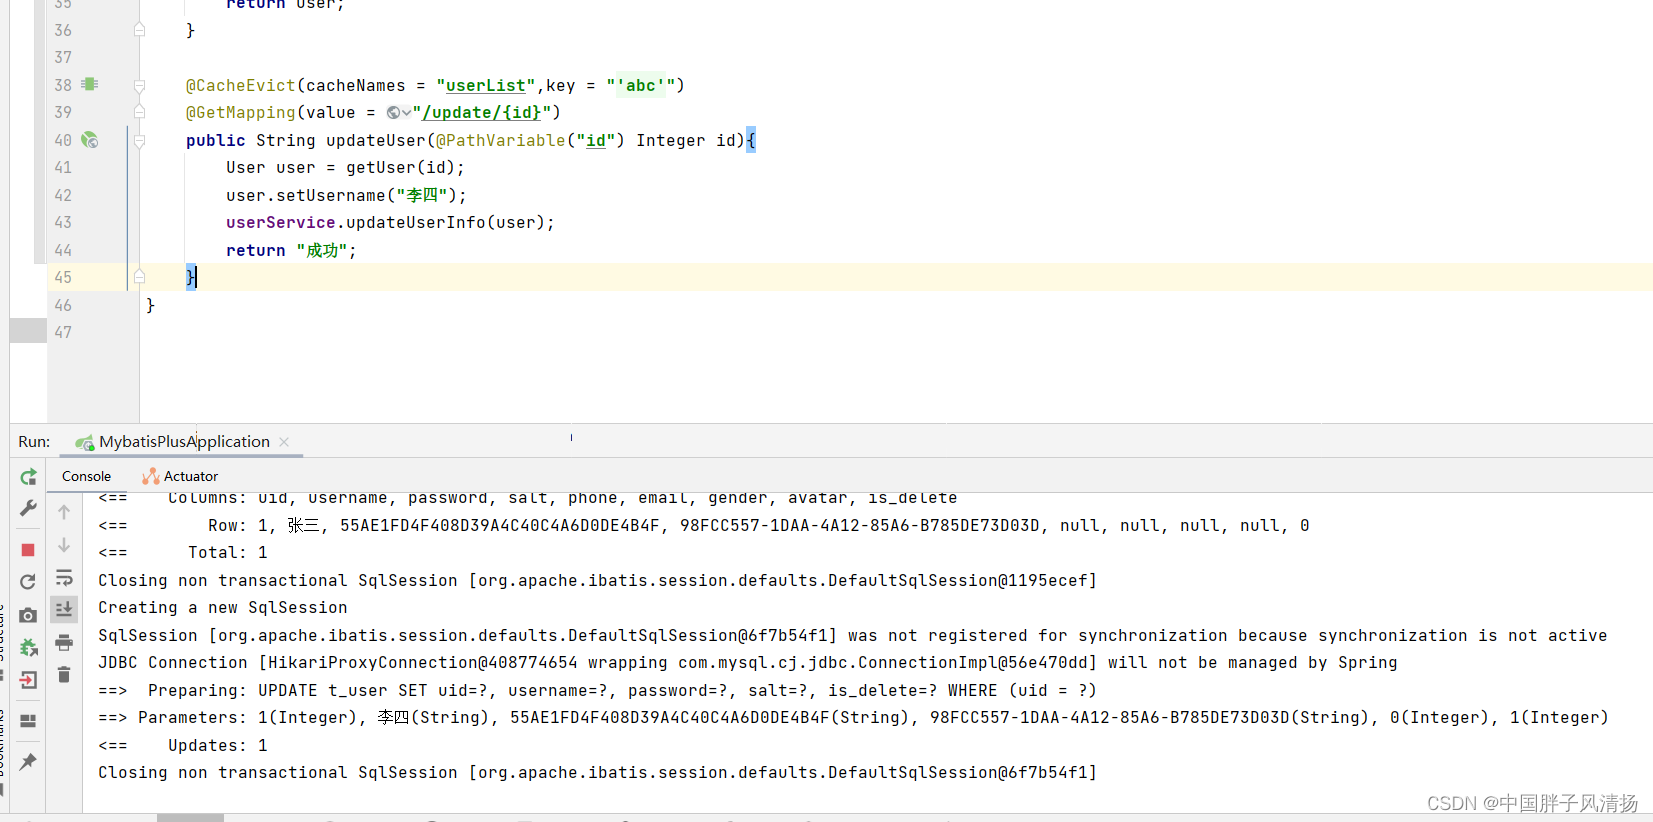This screenshot has width=1653, height=822.
Task: Click the @CacheEvict annotation
Action: click(x=241, y=86)
